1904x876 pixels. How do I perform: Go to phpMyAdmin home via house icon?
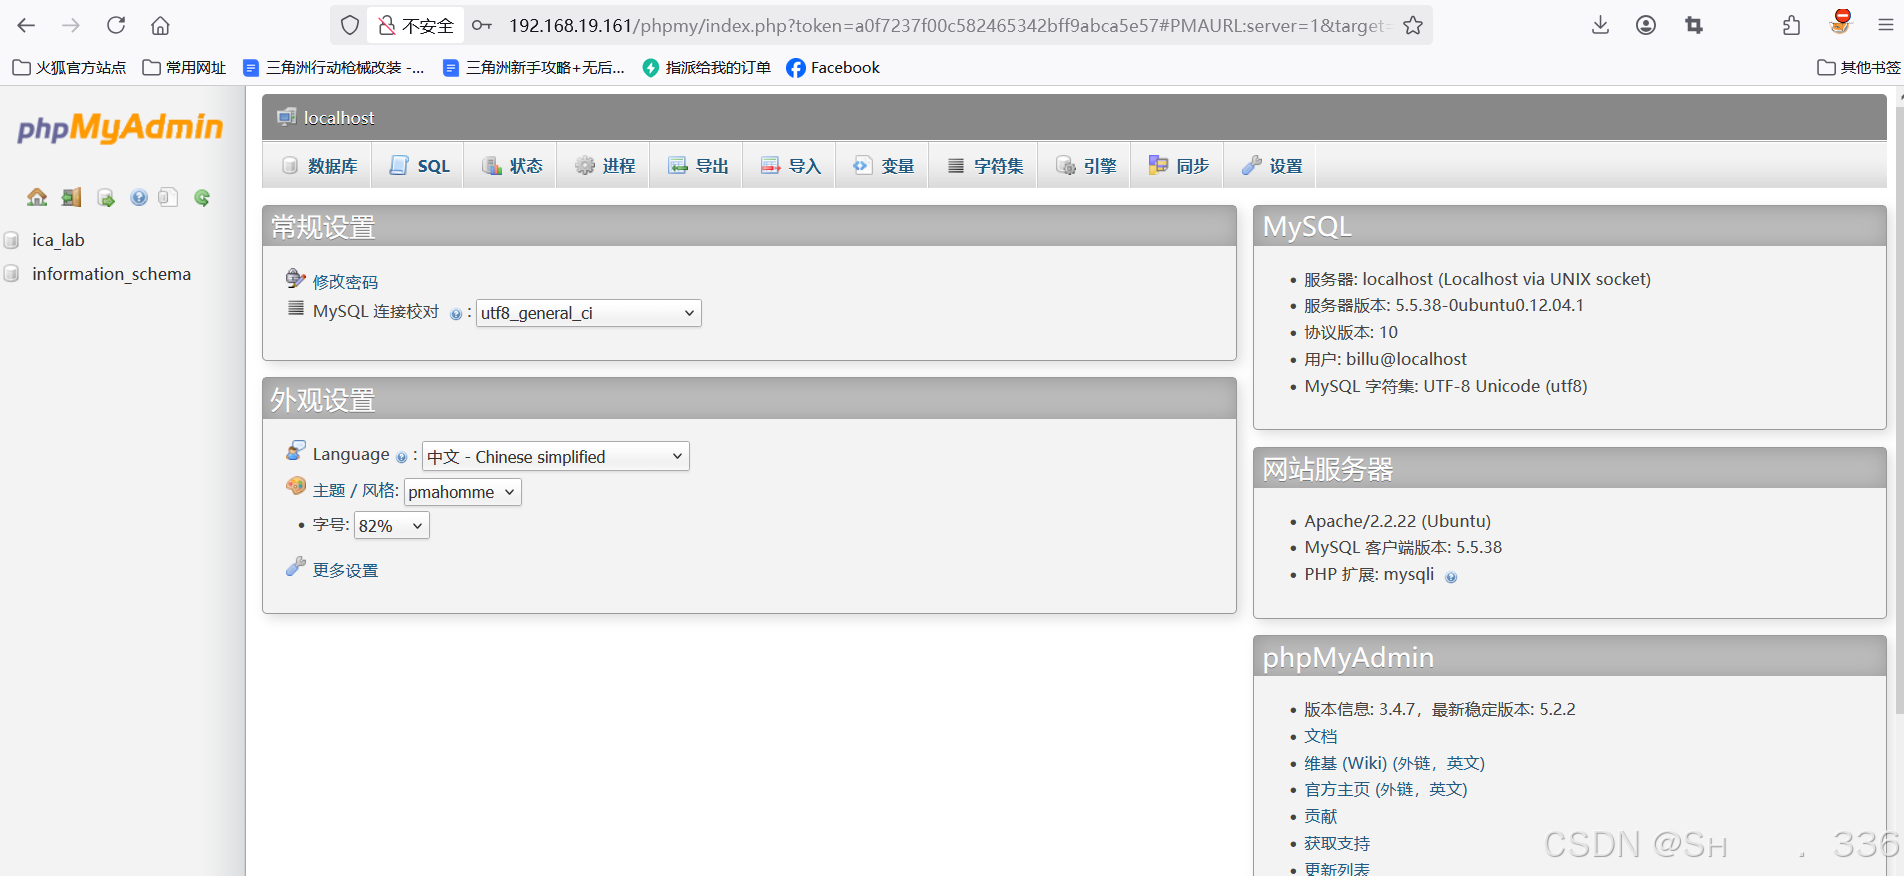(37, 197)
